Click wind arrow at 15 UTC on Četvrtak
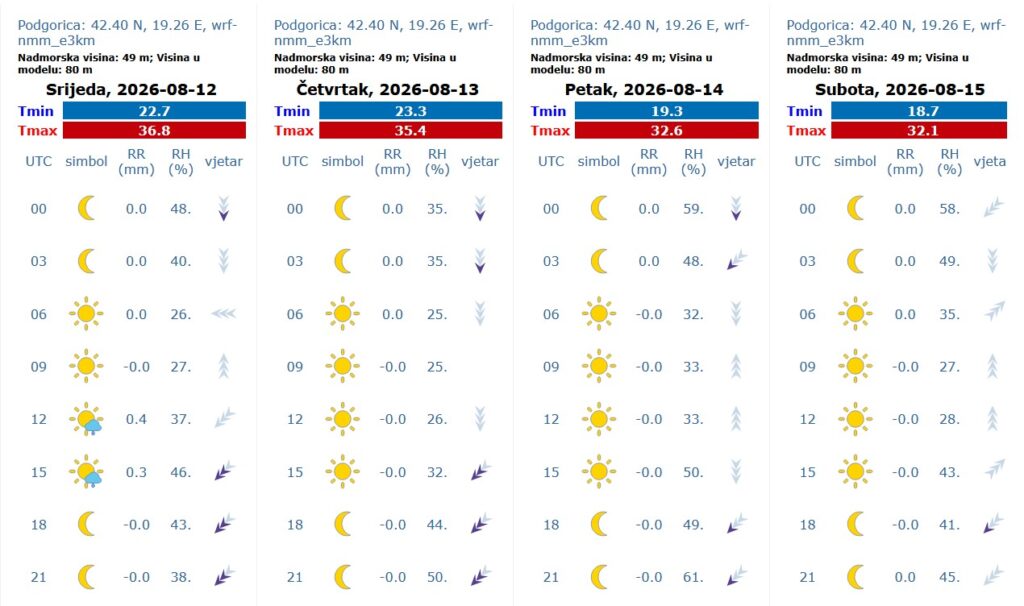Screen dimensions: 1024x606 (x=480, y=471)
